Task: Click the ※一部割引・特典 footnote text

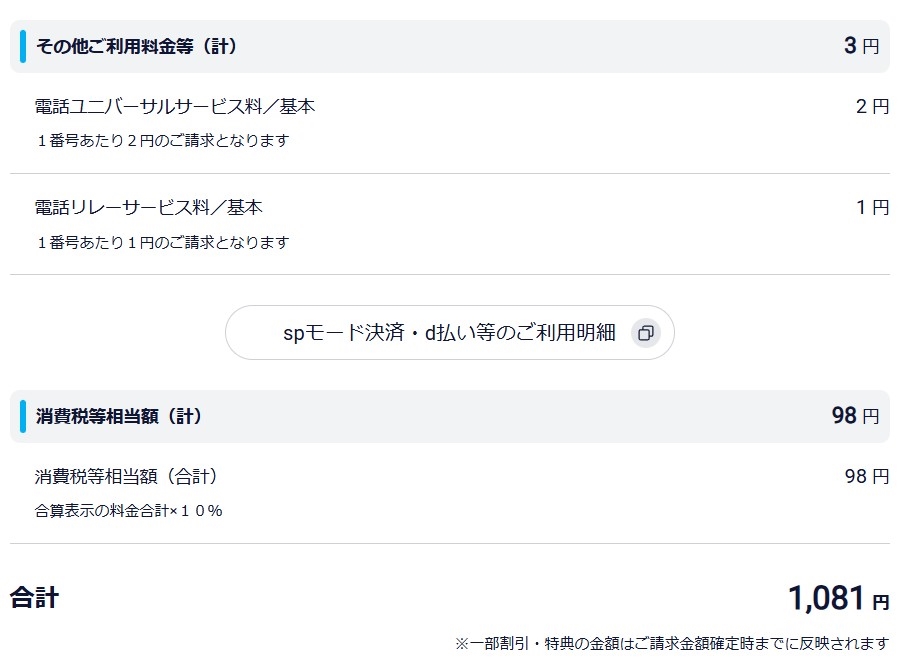Action: [x=671, y=642]
